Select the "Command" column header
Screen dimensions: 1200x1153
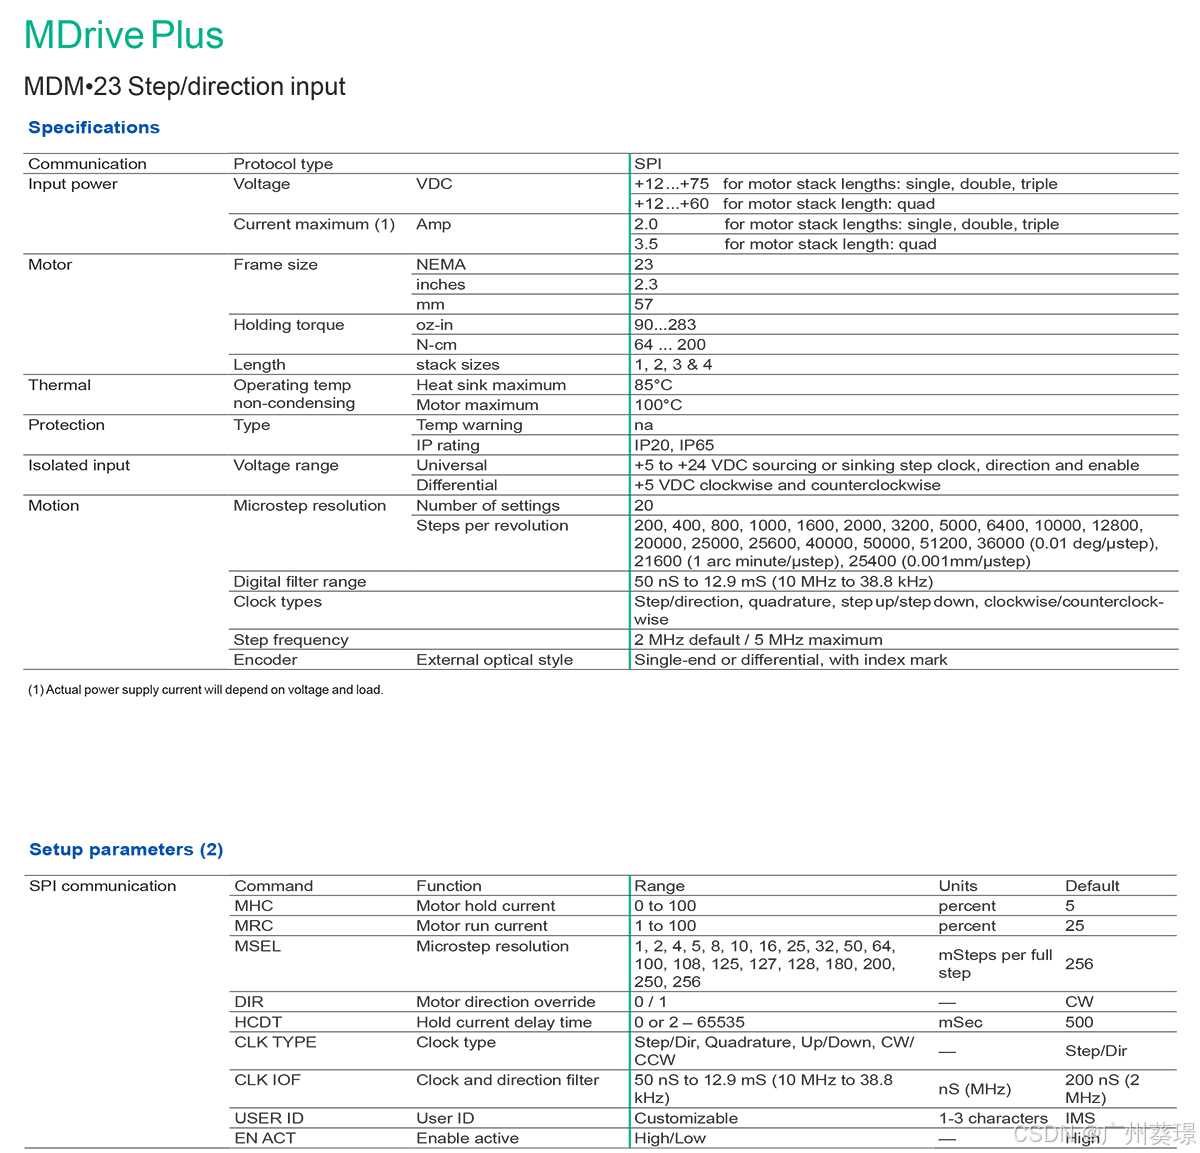[x=274, y=886]
